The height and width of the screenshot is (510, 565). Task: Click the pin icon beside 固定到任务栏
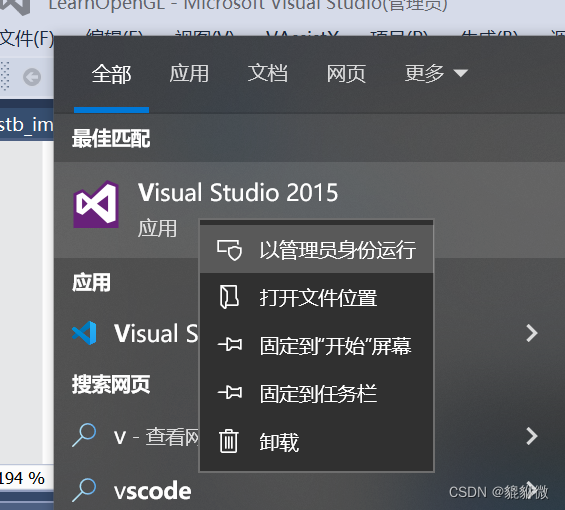pyautogui.click(x=230, y=393)
